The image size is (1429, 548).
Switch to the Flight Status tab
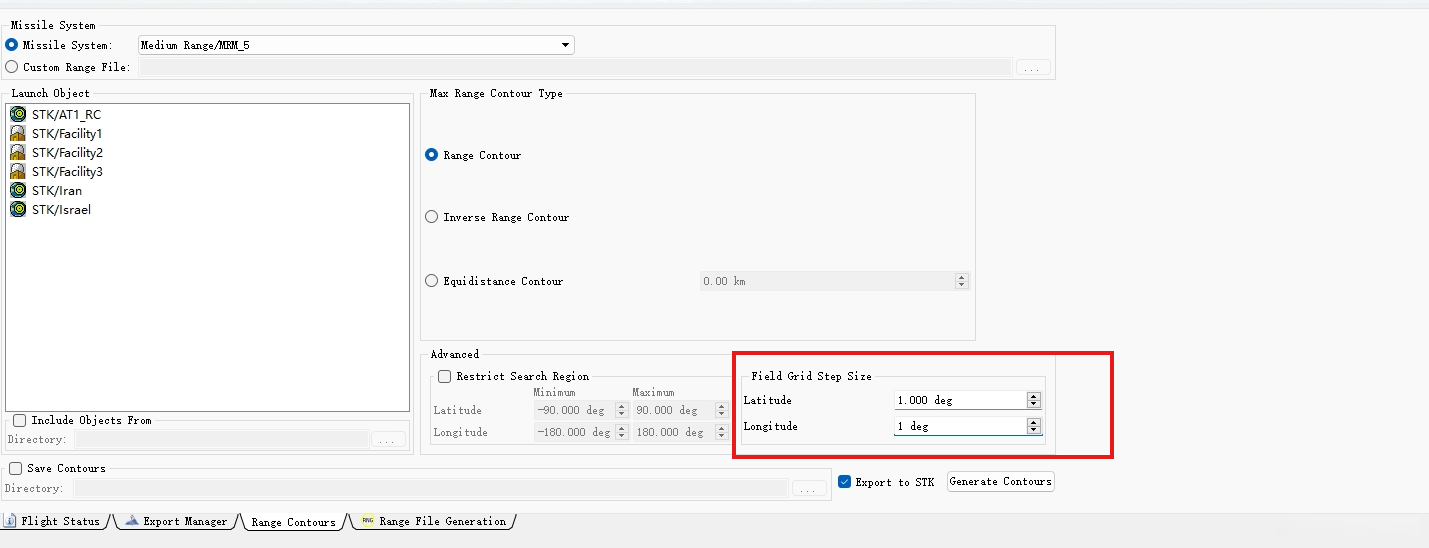coord(54,521)
